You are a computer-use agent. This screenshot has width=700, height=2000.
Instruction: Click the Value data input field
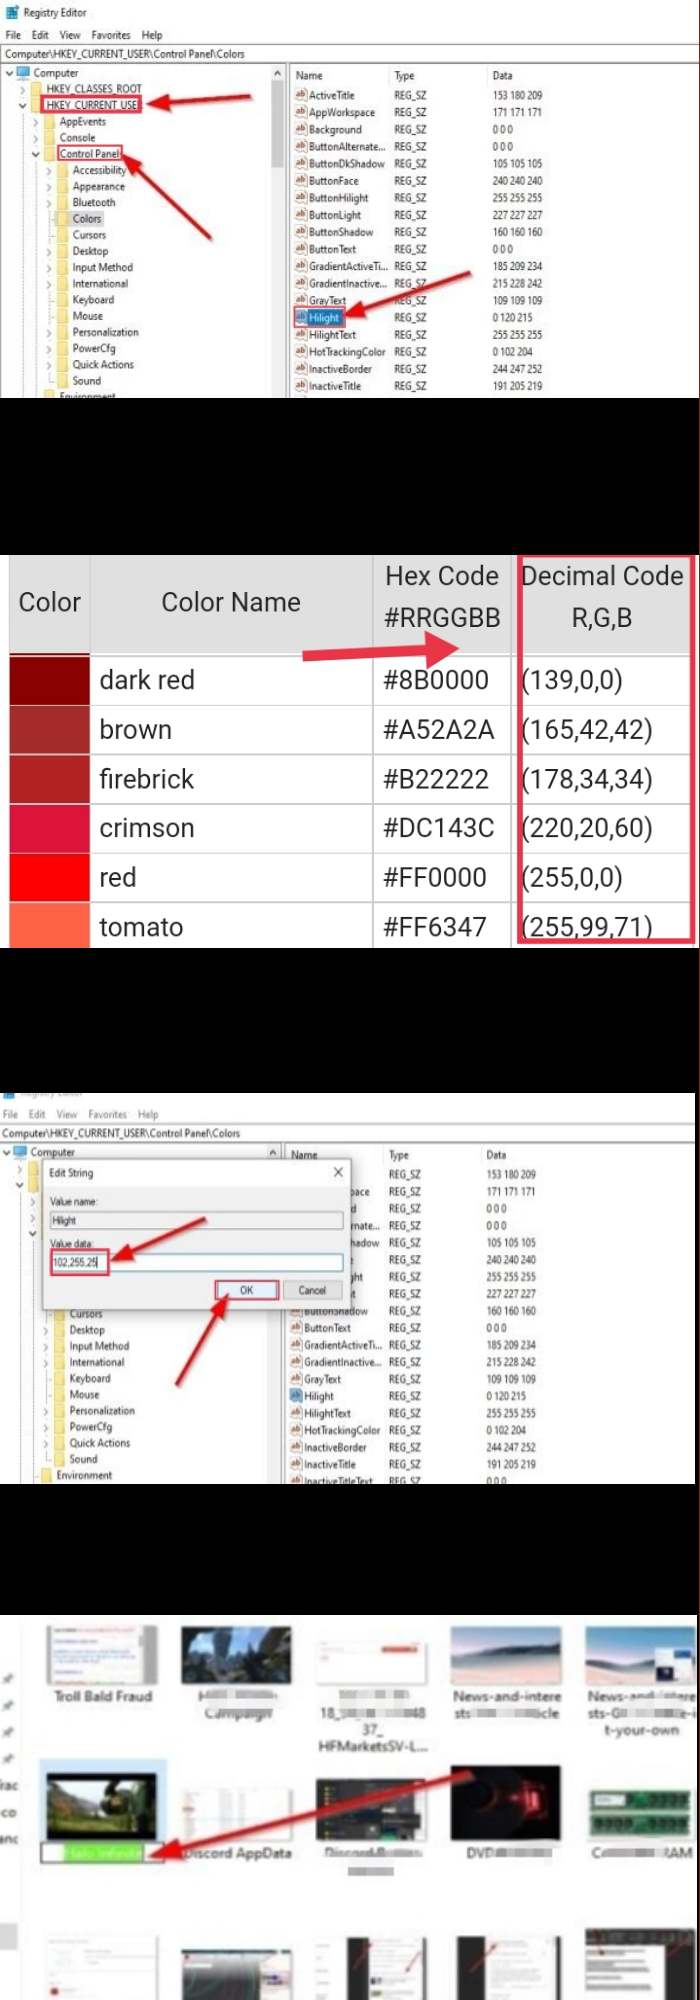[196, 1262]
